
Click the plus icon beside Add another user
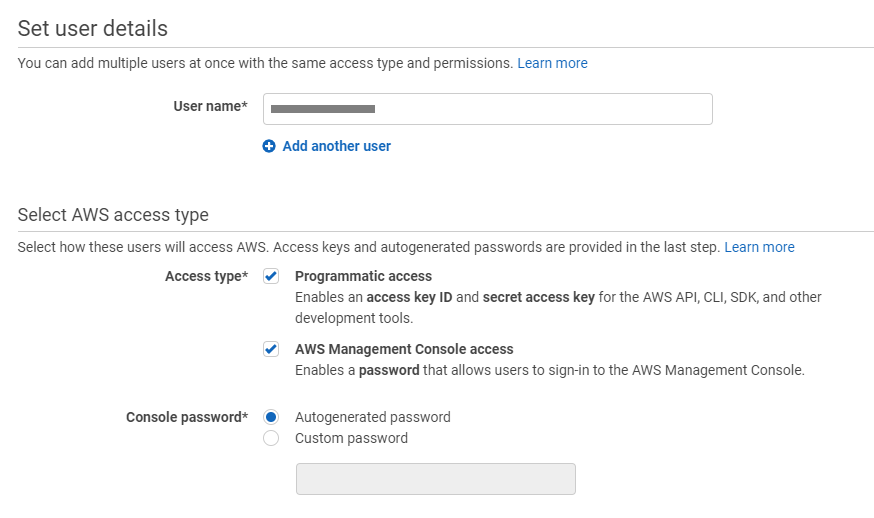pyautogui.click(x=269, y=146)
